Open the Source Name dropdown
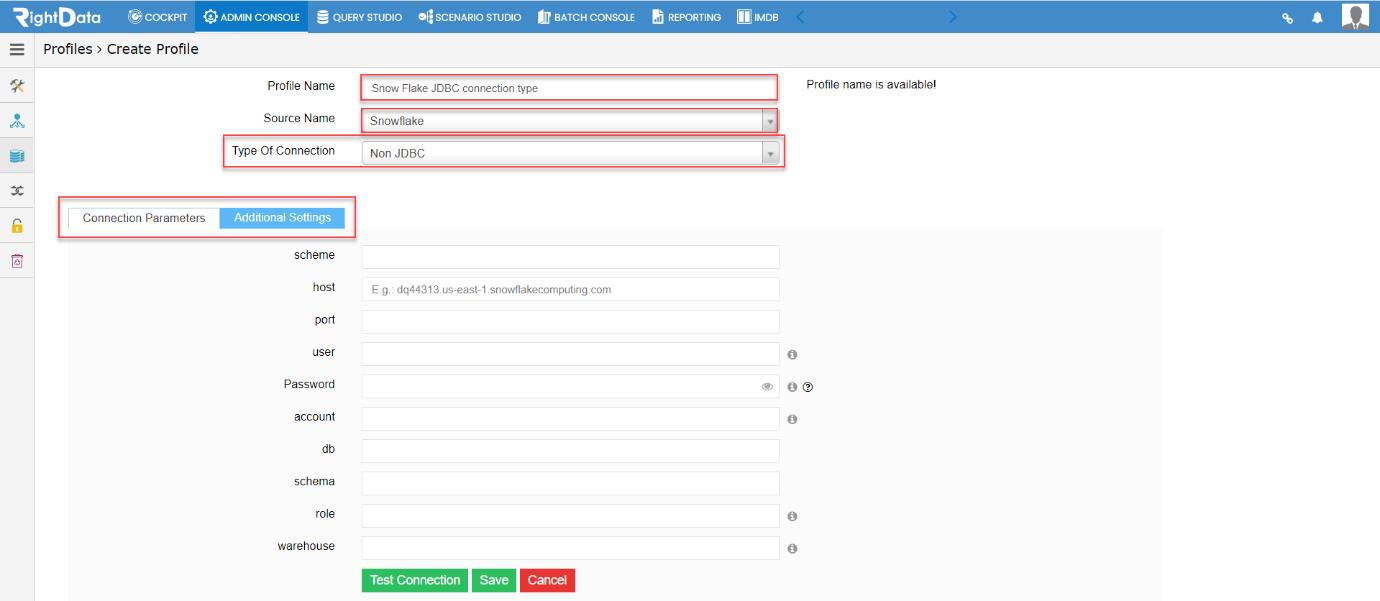 point(768,121)
